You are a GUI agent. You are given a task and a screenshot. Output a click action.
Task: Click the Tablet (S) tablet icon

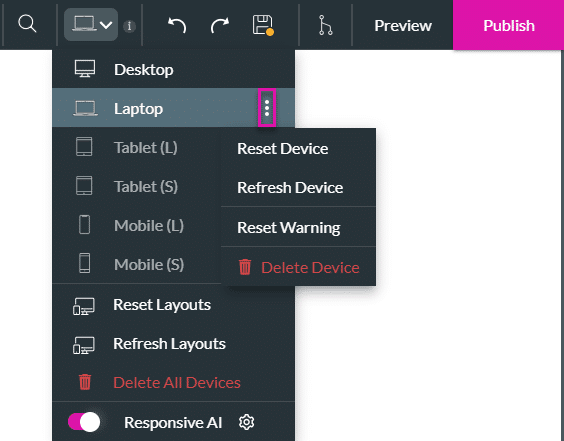84,186
